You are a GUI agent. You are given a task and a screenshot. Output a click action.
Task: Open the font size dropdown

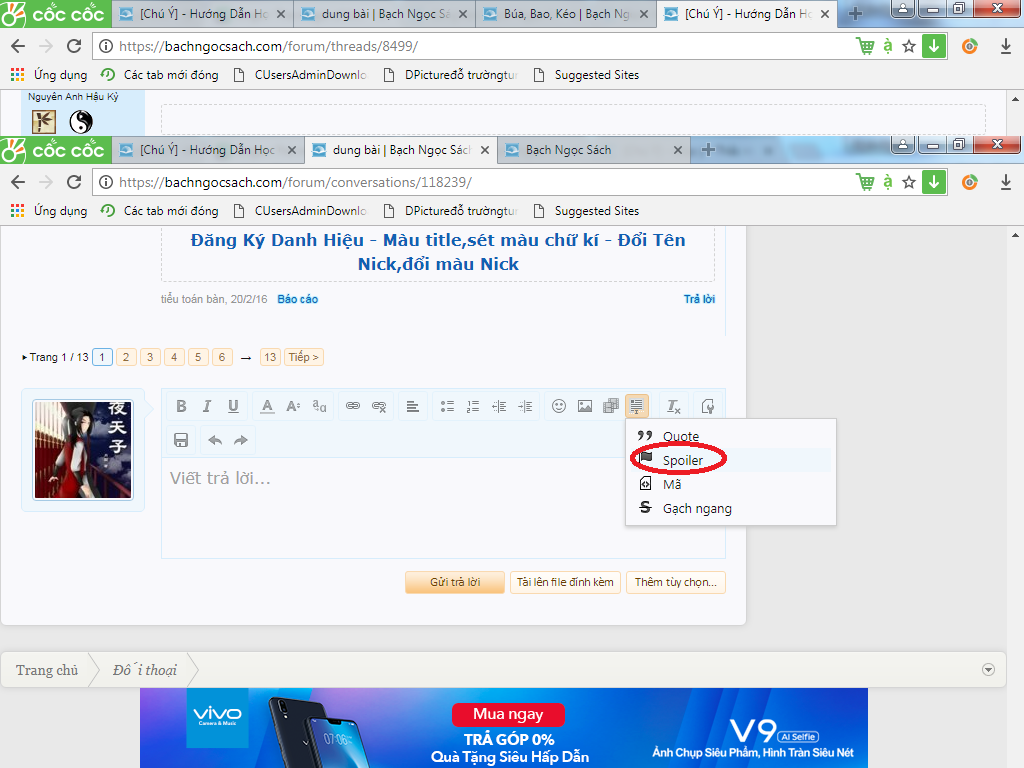(293, 406)
